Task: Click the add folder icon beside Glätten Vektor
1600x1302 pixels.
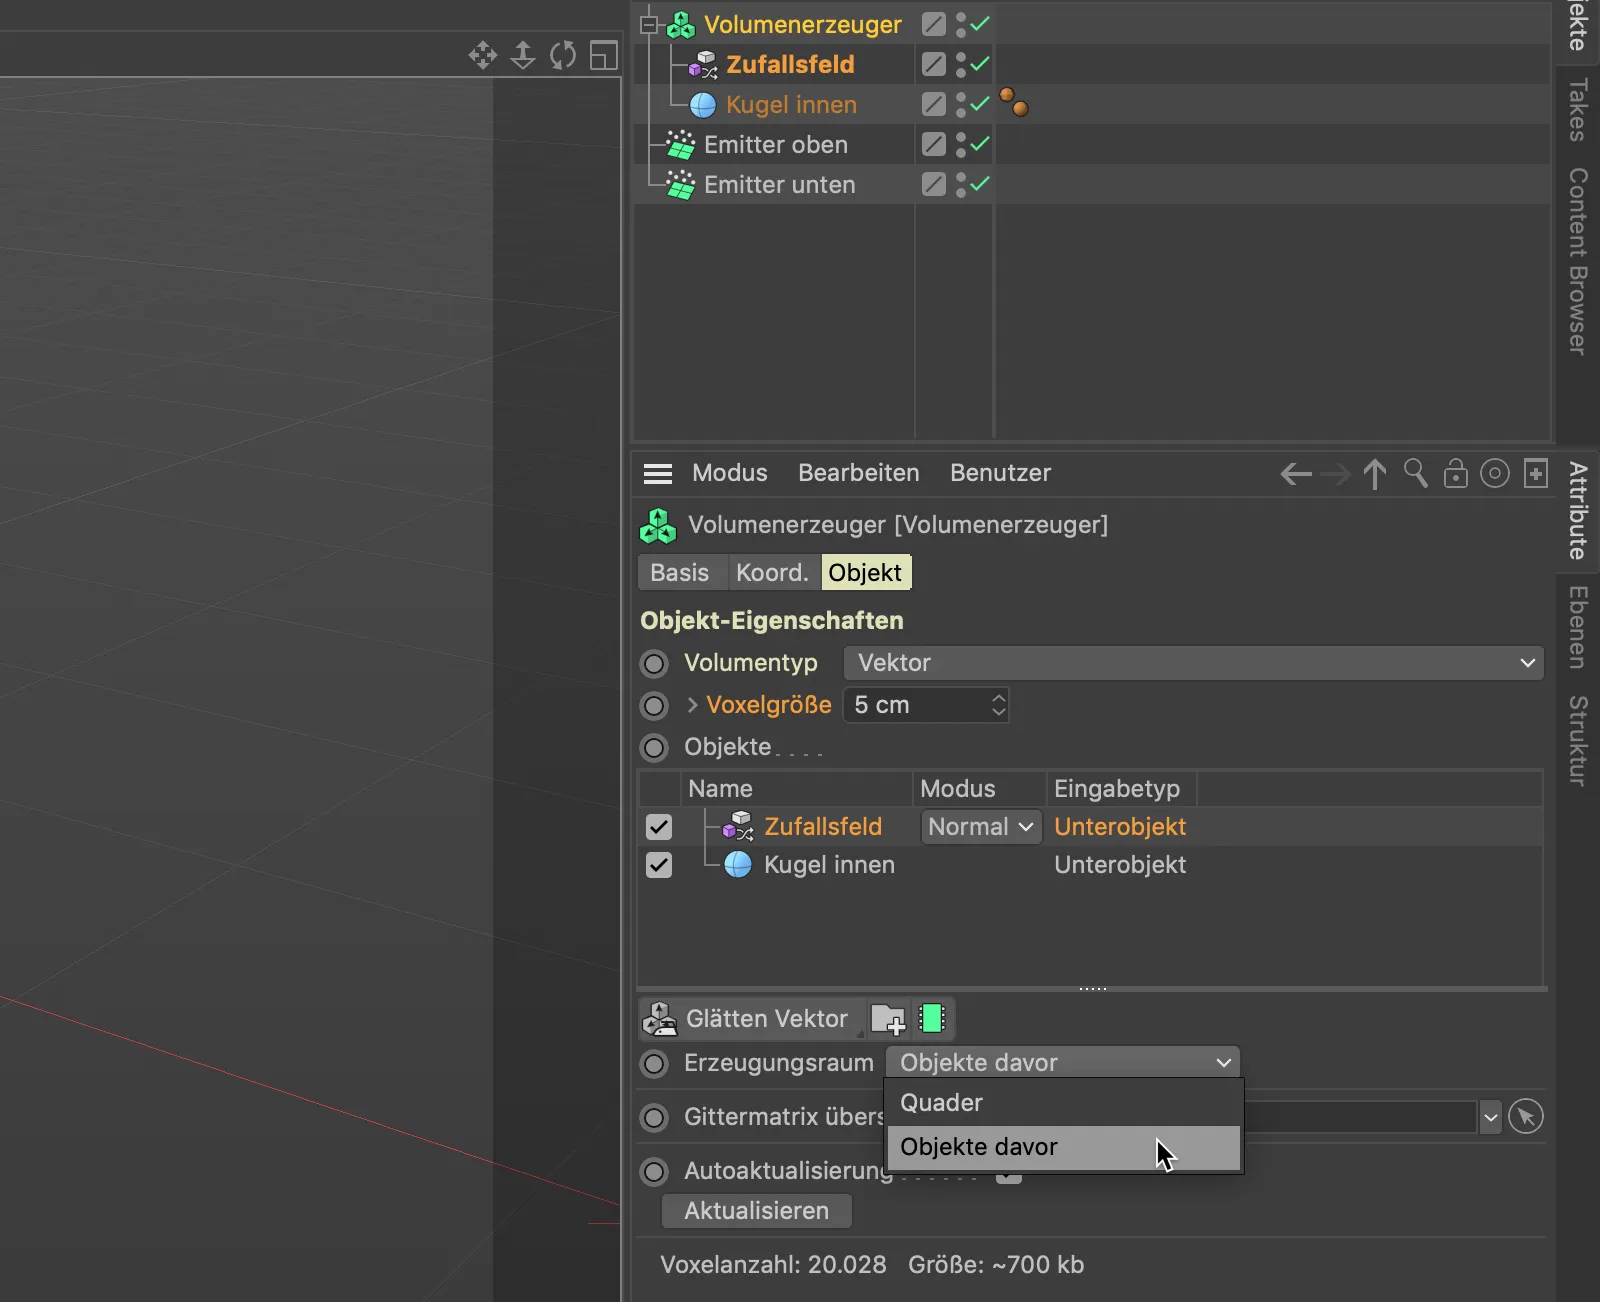Action: [888, 1019]
